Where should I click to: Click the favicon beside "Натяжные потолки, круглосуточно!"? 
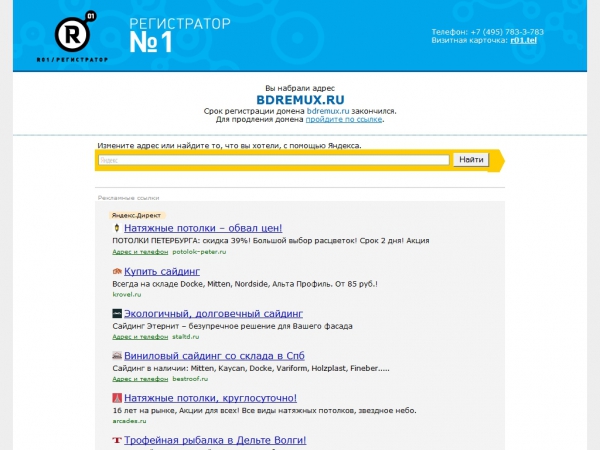(x=117, y=398)
